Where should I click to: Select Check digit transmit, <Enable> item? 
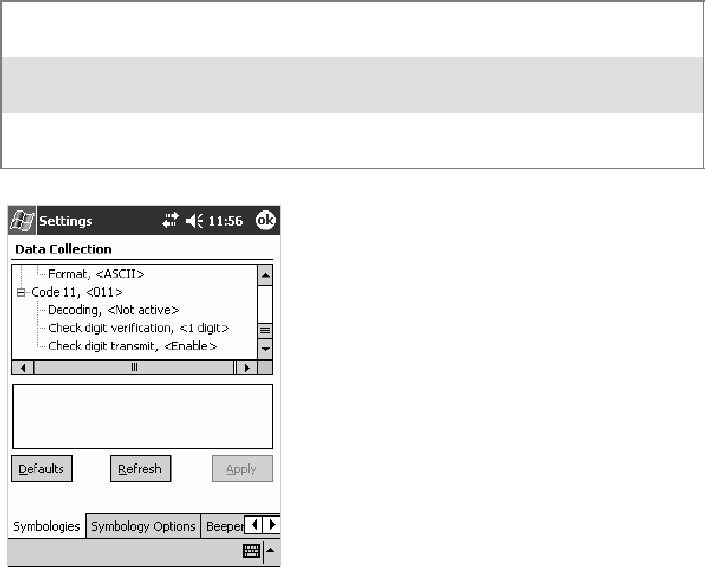coord(133,346)
